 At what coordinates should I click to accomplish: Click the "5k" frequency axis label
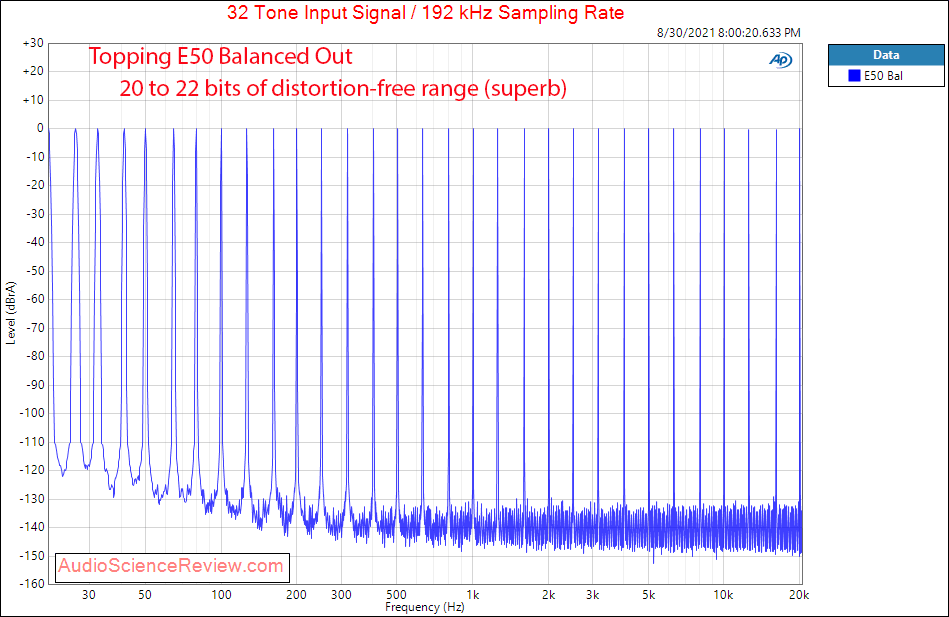(x=648, y=595)
